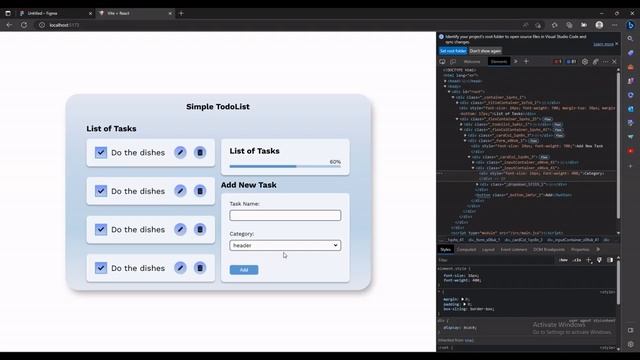640x360 pixels.
Task: Open the DevTools three-dots customize menu
Action: pos(605,62)
